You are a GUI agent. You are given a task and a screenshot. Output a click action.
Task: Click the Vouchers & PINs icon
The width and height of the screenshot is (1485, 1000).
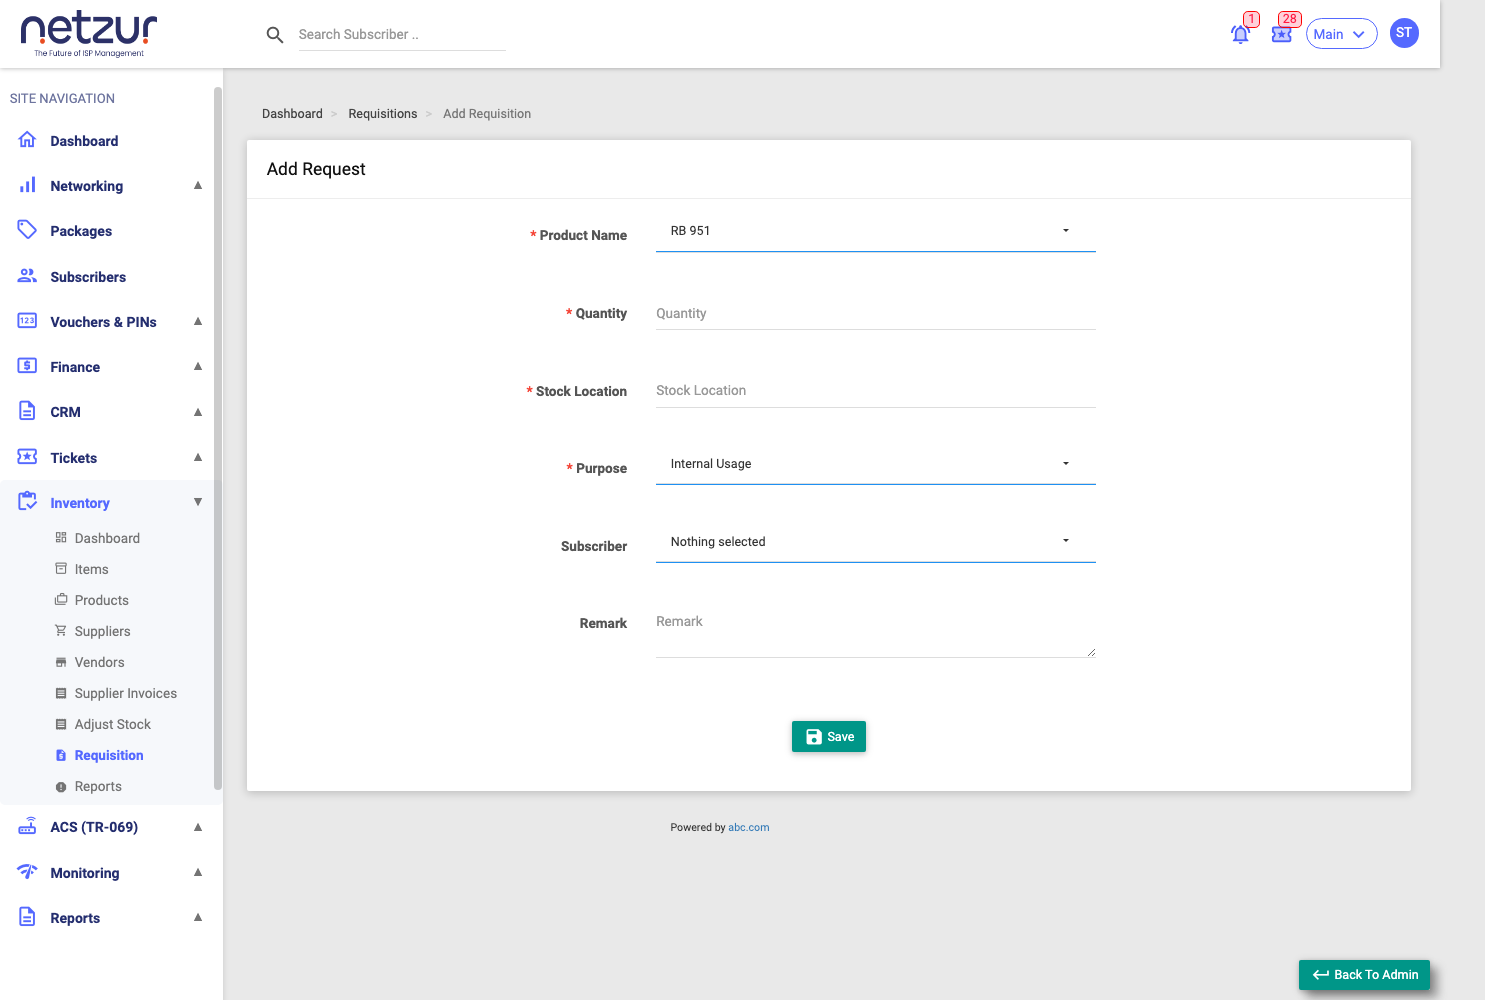click(28, 321)
